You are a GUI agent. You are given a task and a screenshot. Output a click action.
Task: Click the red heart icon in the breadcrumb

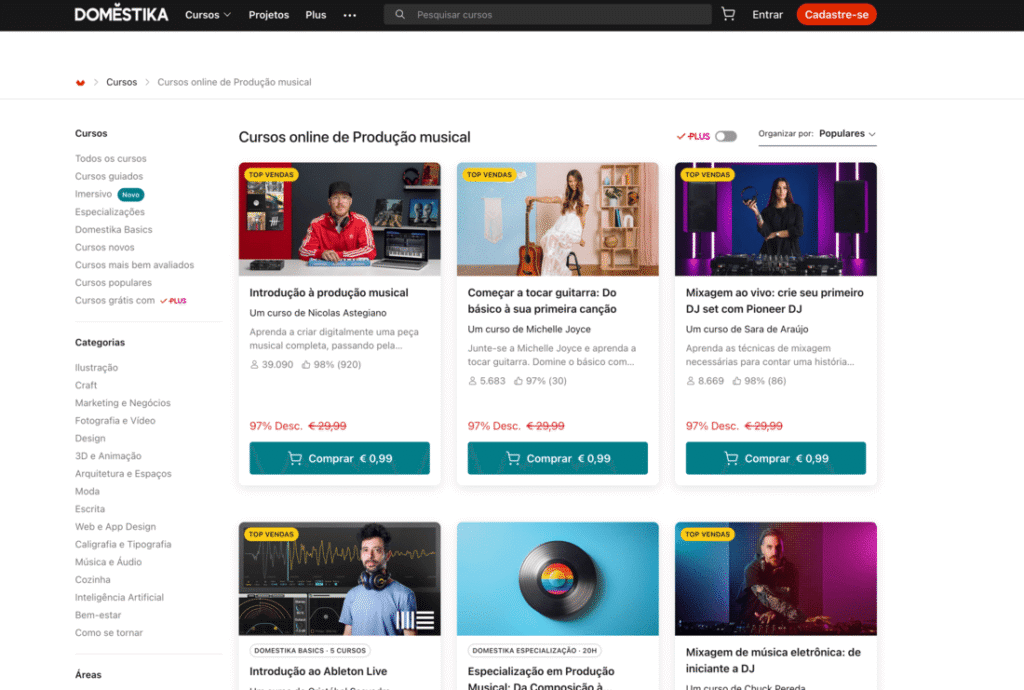80,82
